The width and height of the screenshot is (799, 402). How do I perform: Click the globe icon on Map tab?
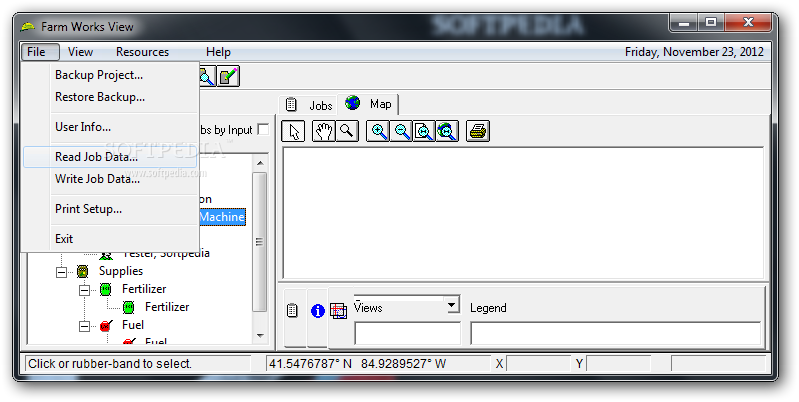click(353, 103)
